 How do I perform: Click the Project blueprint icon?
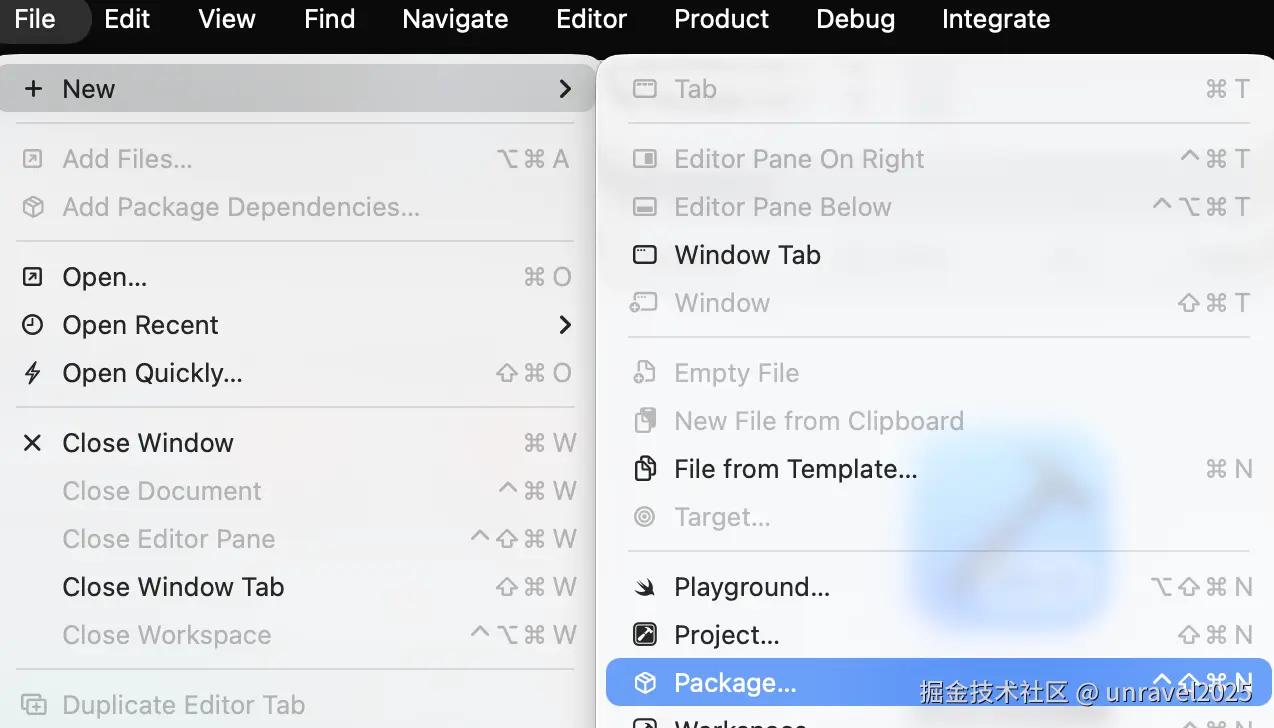click(645, 635)
